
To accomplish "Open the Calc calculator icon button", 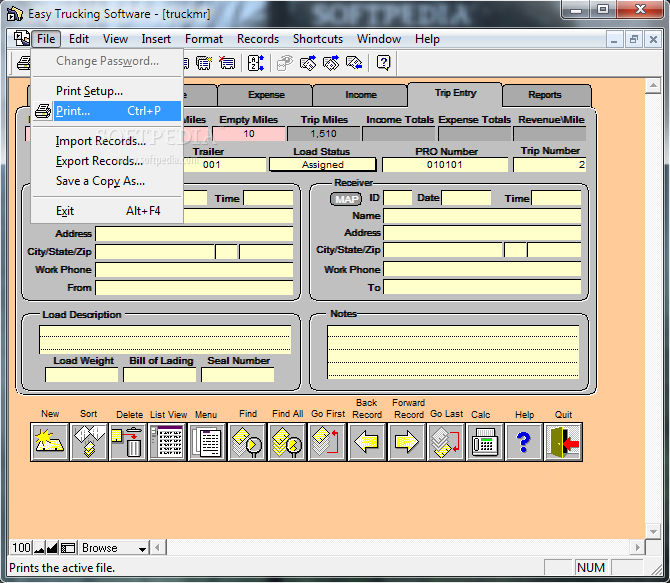I will click(x=485, y=442).
